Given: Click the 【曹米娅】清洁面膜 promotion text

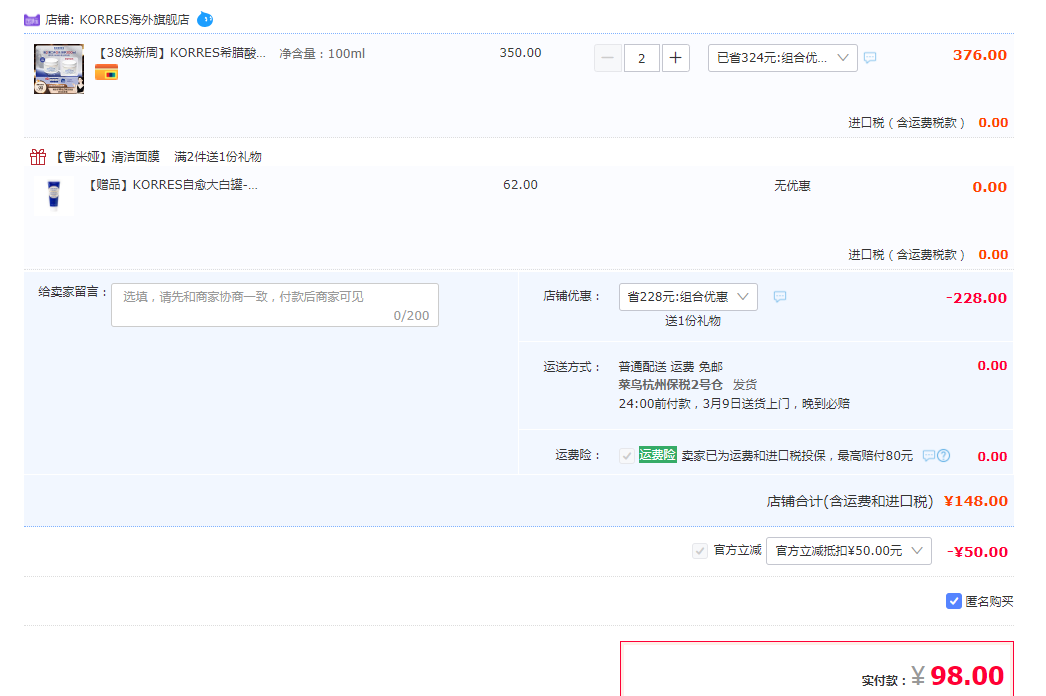Looking at the screenshot, I should [x=105, y=157].
